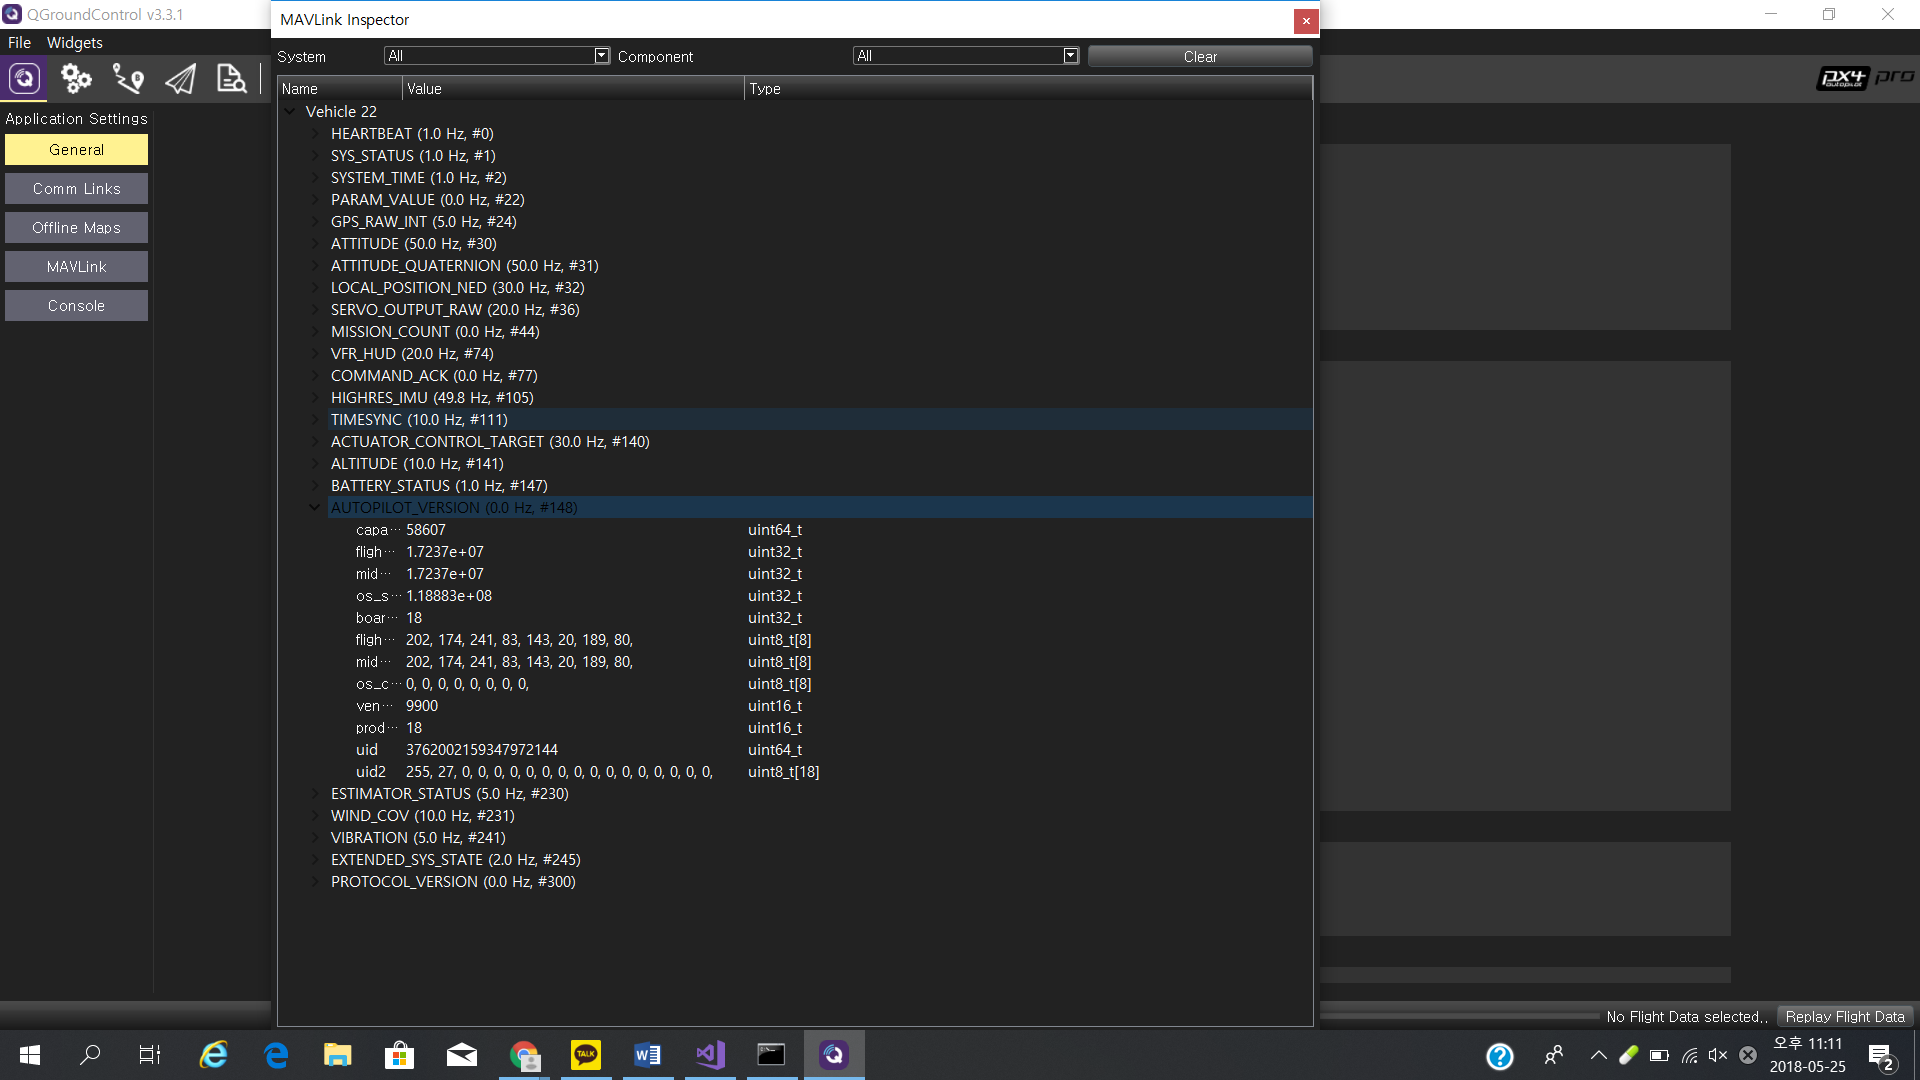Collapse the Vehicle 22 tree node
Screen dimensions: 1920x1080
[x=290, y=112]
